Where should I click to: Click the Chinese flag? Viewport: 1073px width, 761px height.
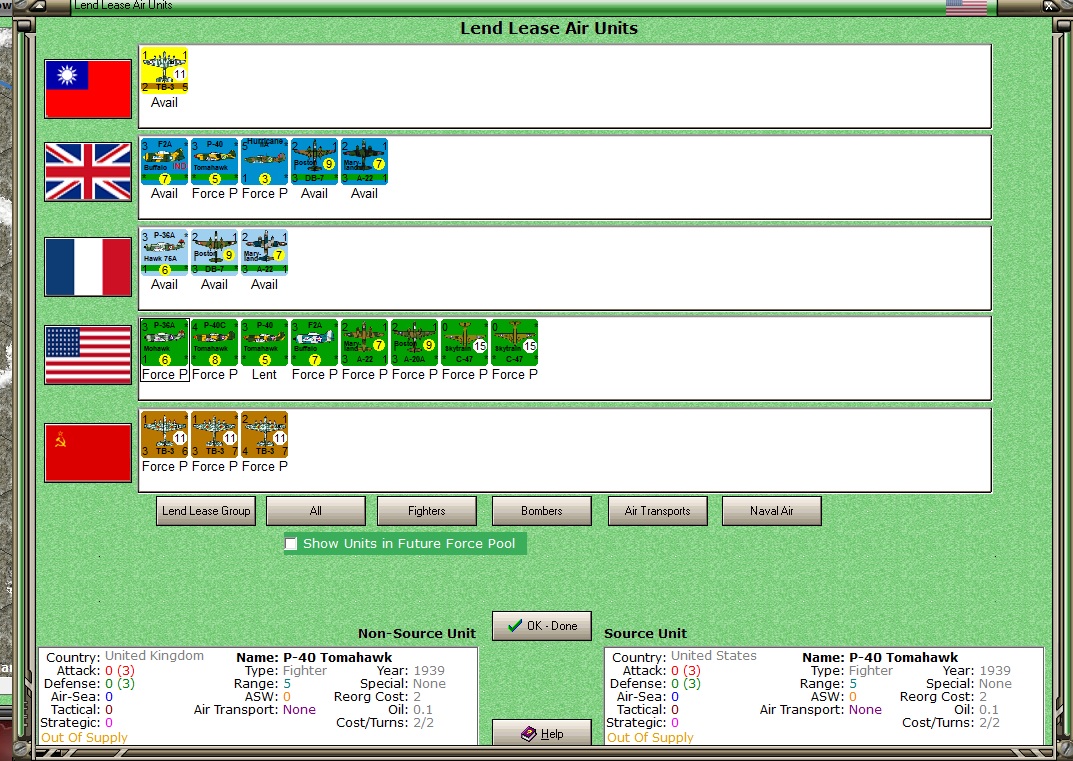pos(88,89)
